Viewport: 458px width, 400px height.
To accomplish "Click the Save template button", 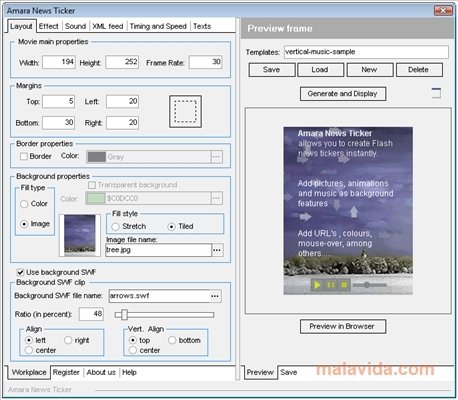I will click(x=272, y=70).
